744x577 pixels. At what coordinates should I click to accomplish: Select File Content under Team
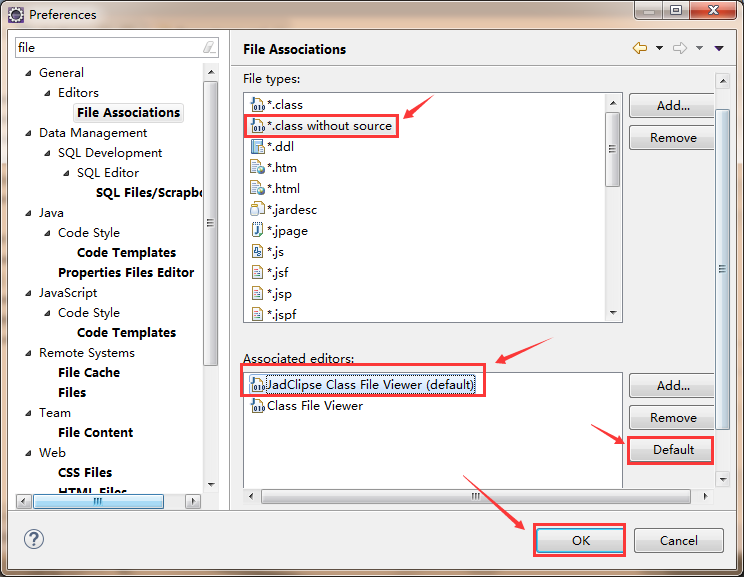coord(96,433)
